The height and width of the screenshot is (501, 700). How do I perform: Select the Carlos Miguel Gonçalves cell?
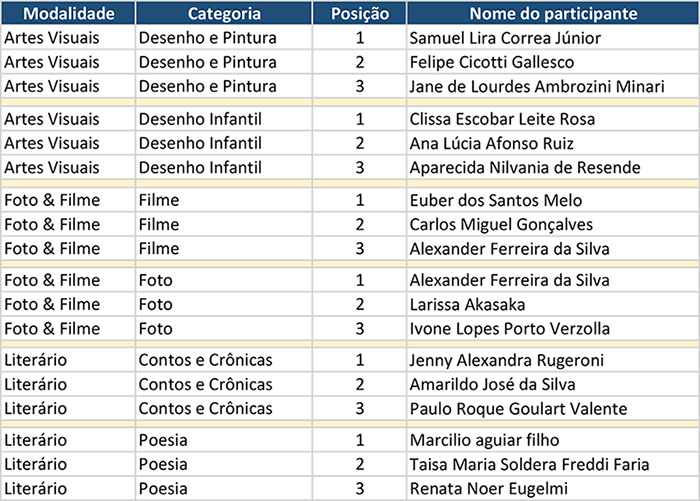(x=501, y=224)
